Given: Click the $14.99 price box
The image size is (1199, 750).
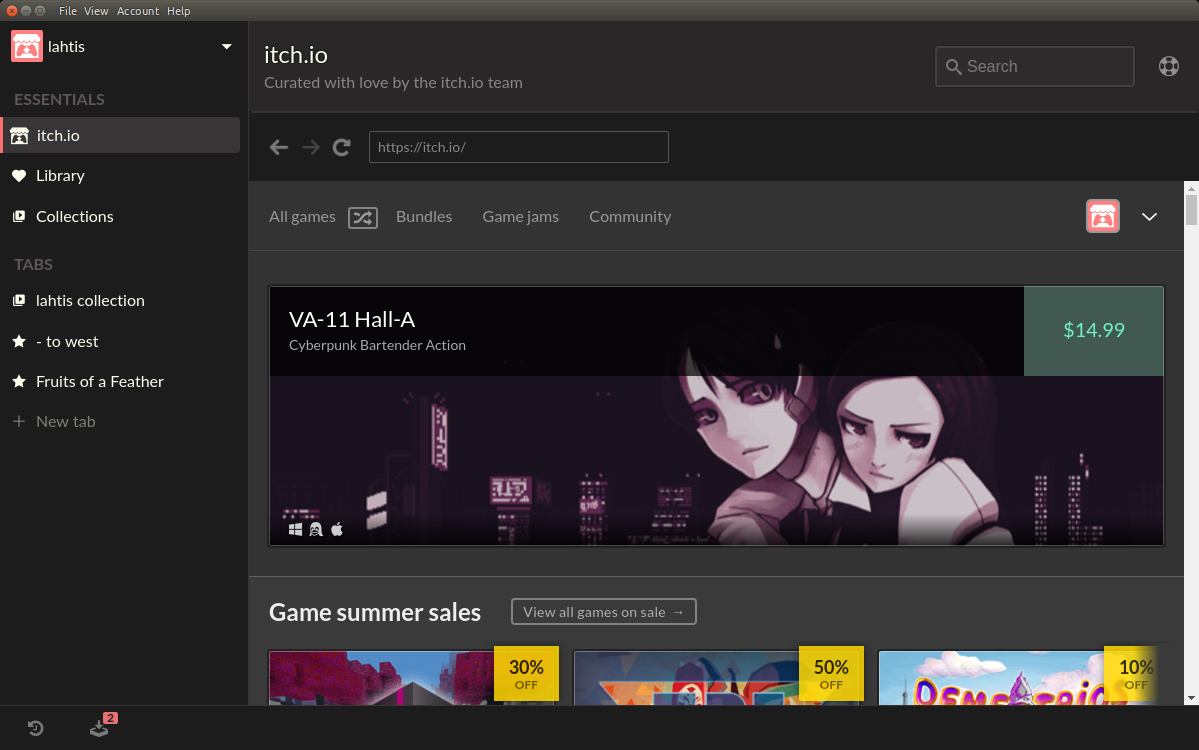Looking at the screenshot, I should (x=1093, y=331).
